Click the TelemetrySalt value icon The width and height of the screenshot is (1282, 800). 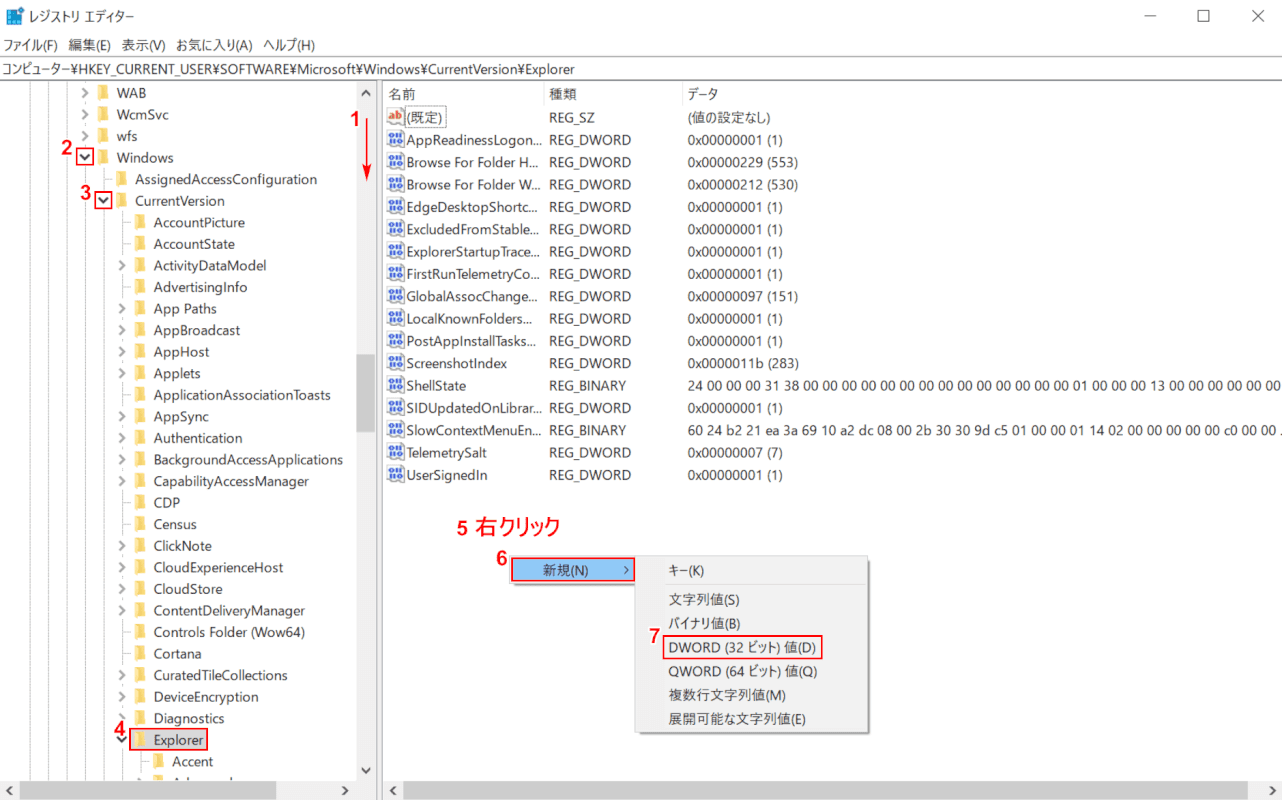tap(395, 453)
